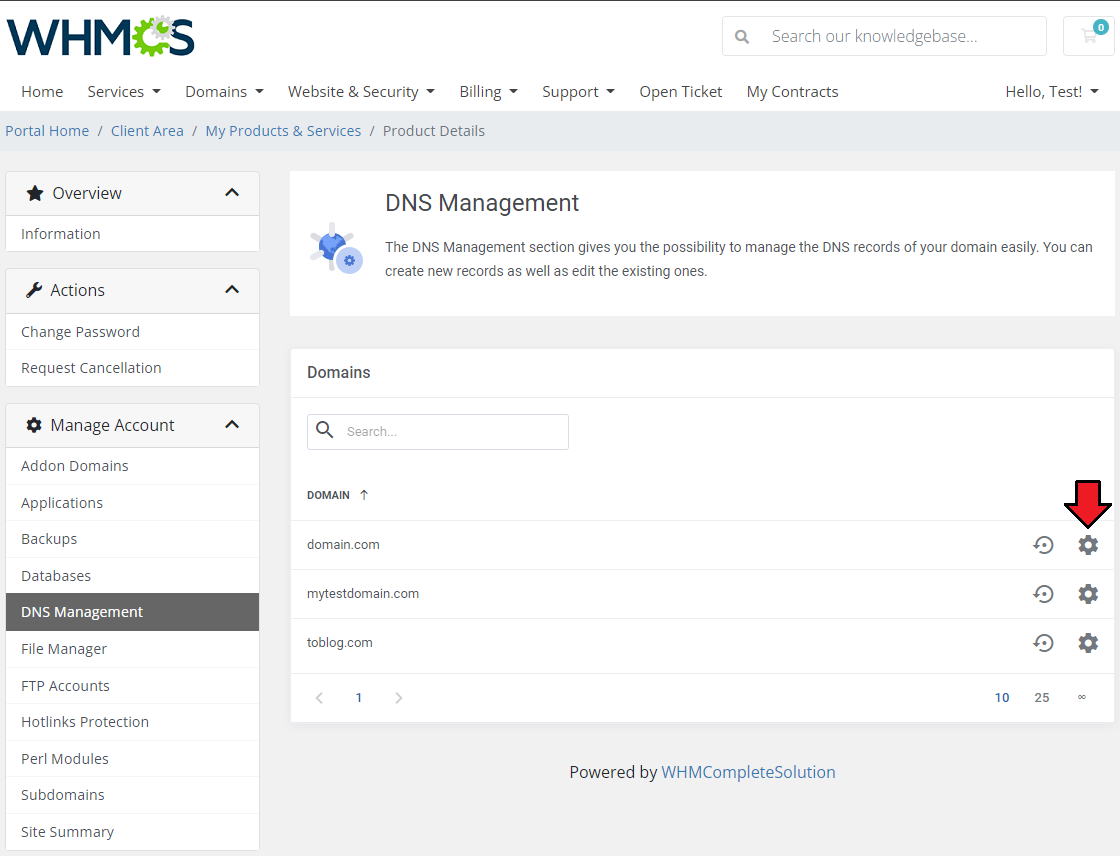Open FTP Accounts in sidebar
This screenshot has height=856, width=1120.
(x=132, y=686)
